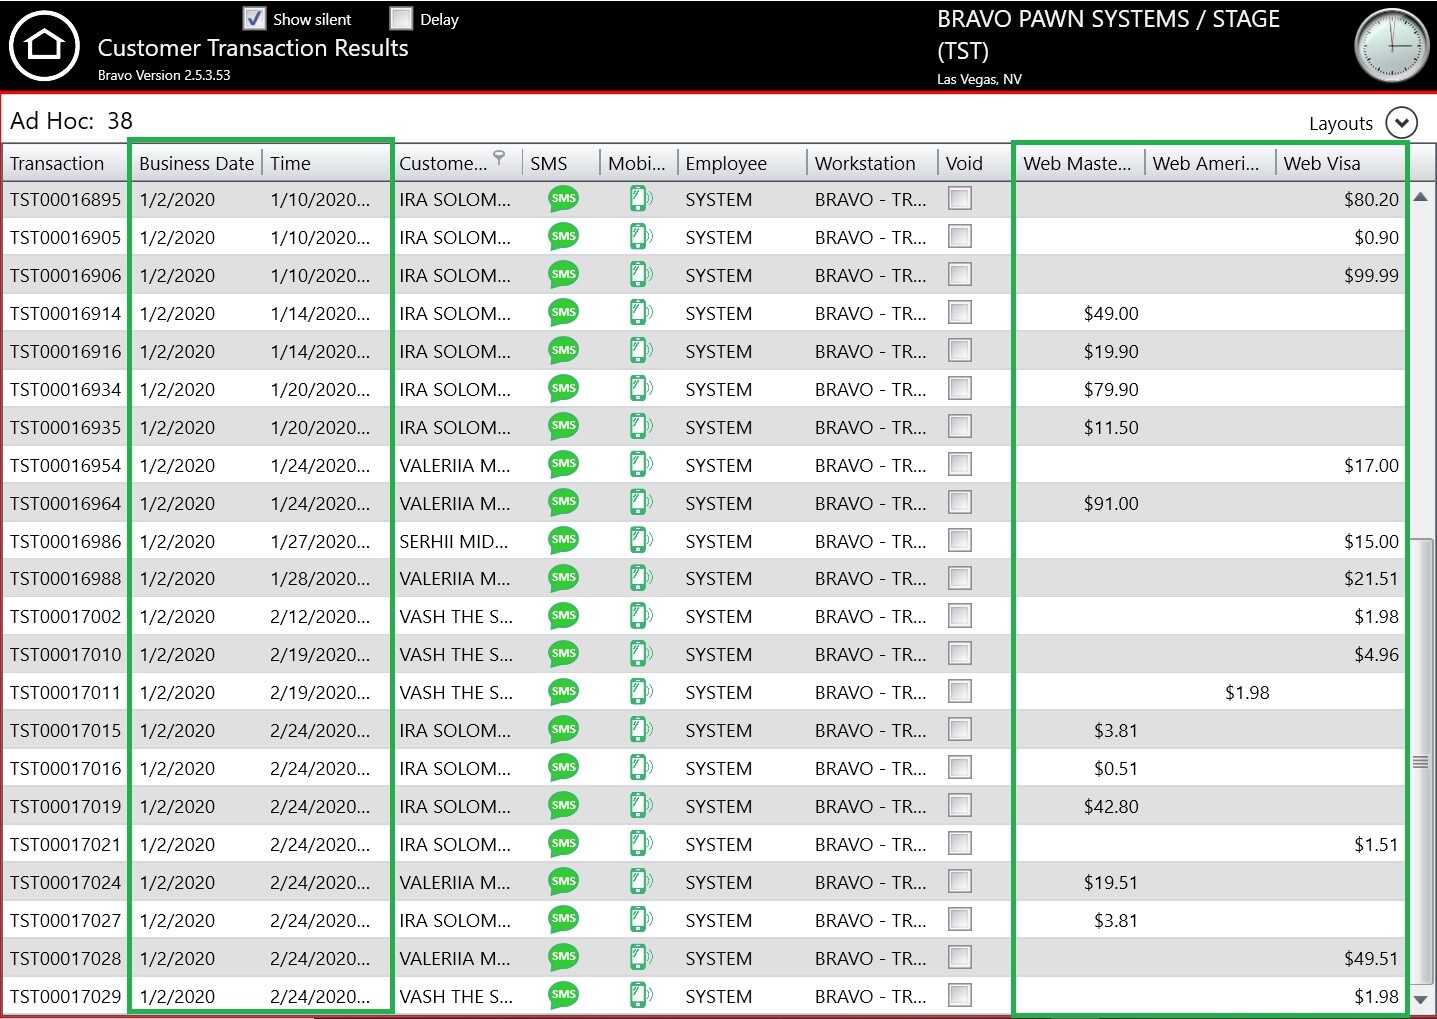The width and height of the screenshot is (1437, 1019).
Task: Click SMS icon for TST00017019
Action: point(564,806)
